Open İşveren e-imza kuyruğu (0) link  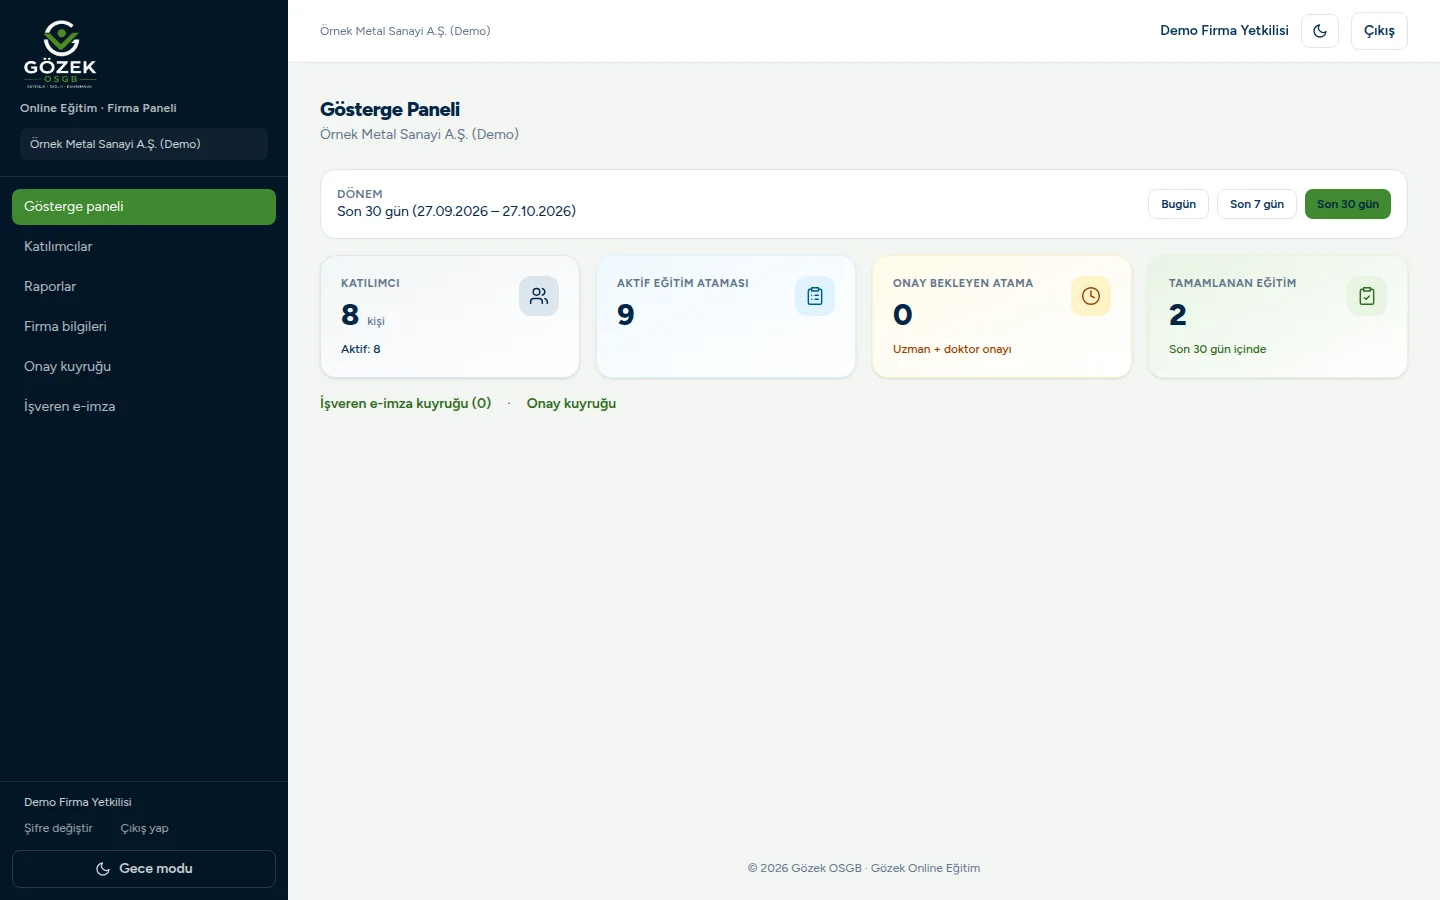406,404
